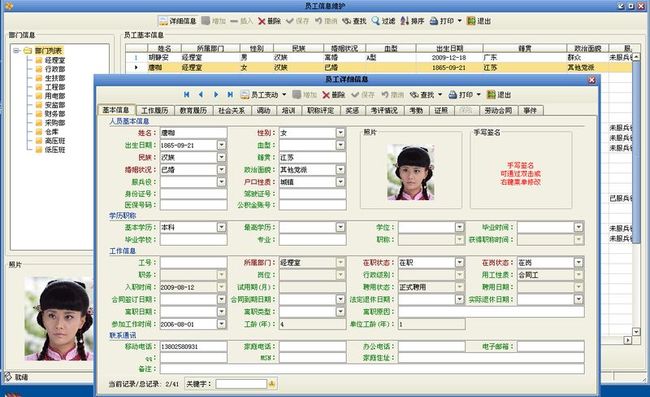Open the 员工变动 dropdown arrow

pyautogui.click(x=284, y=95)
